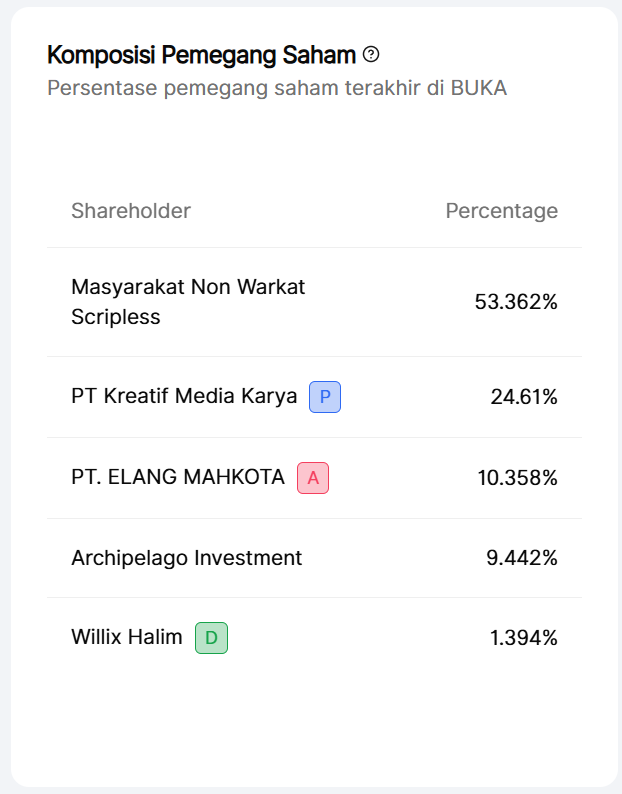Click the 10.358% percentage value

pyautogui.click(x=517, y=478)
